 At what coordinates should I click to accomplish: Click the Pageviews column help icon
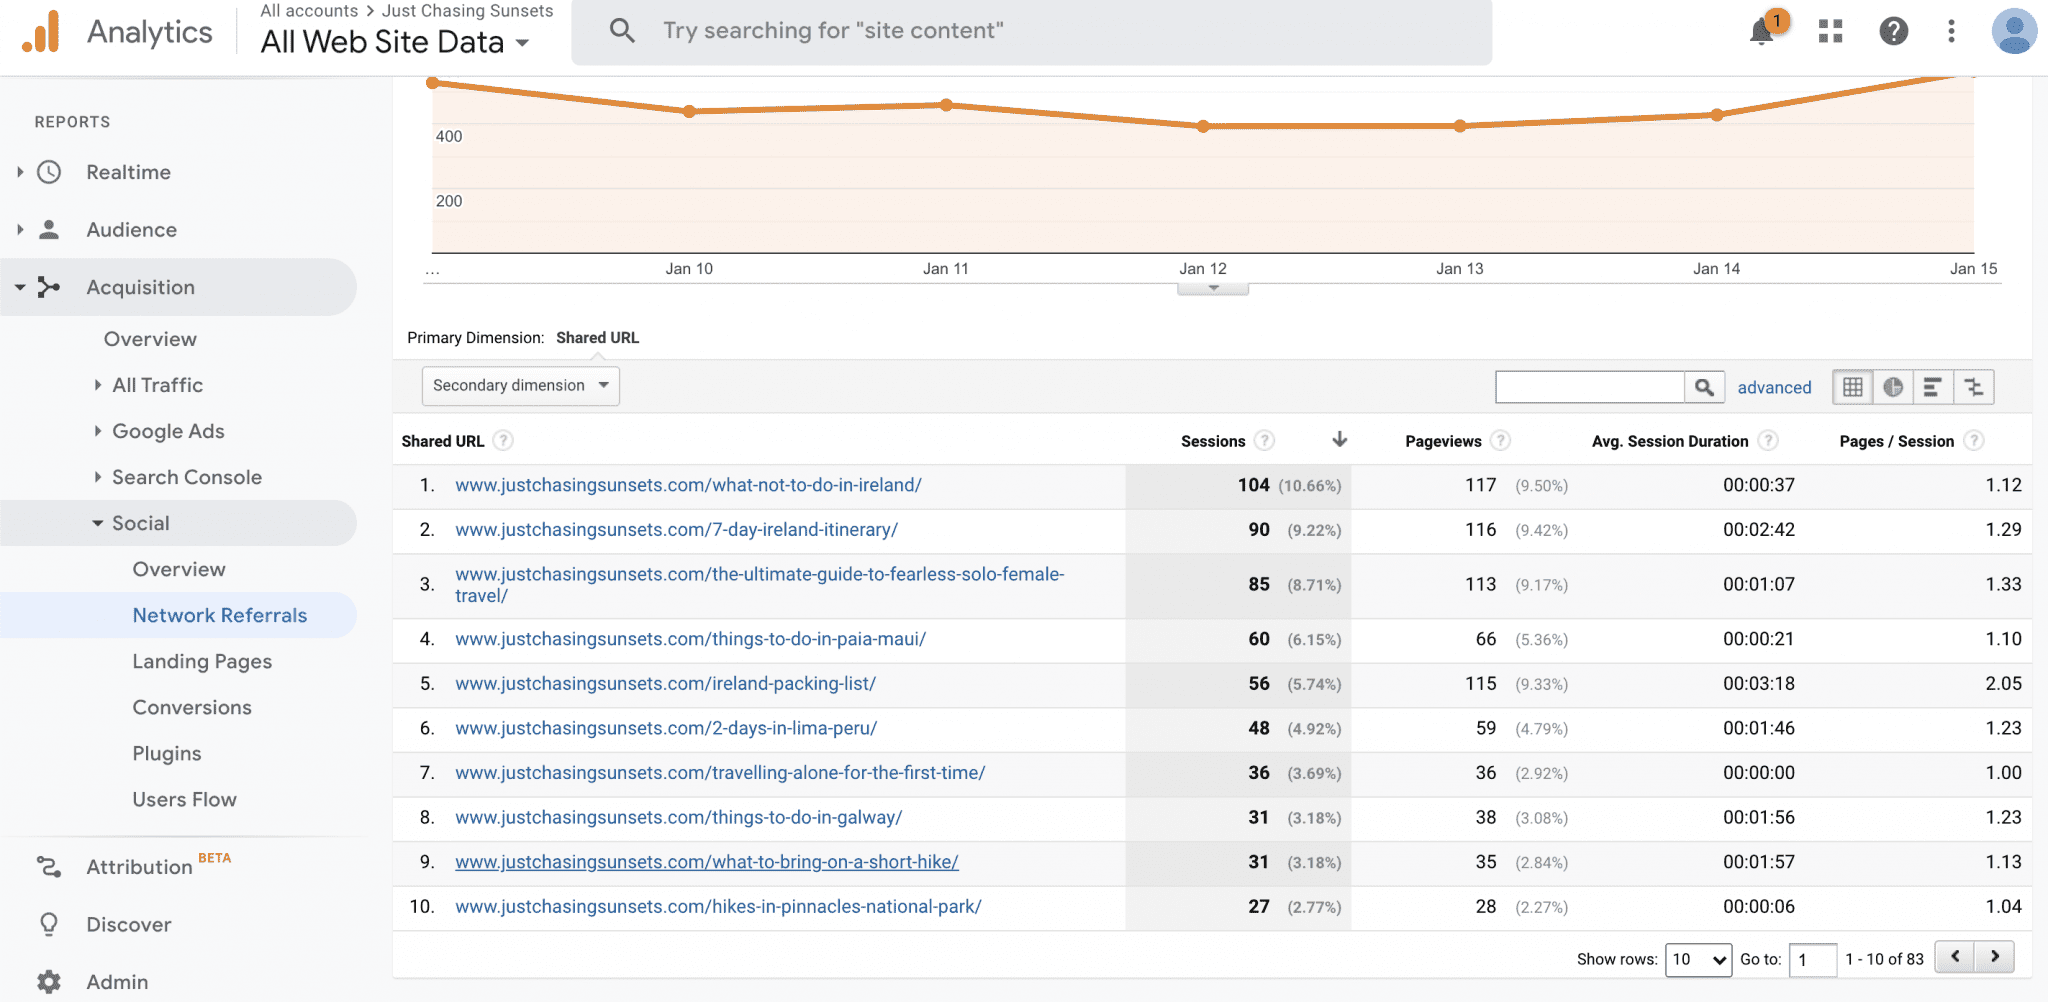click(x=1500, y=440)
